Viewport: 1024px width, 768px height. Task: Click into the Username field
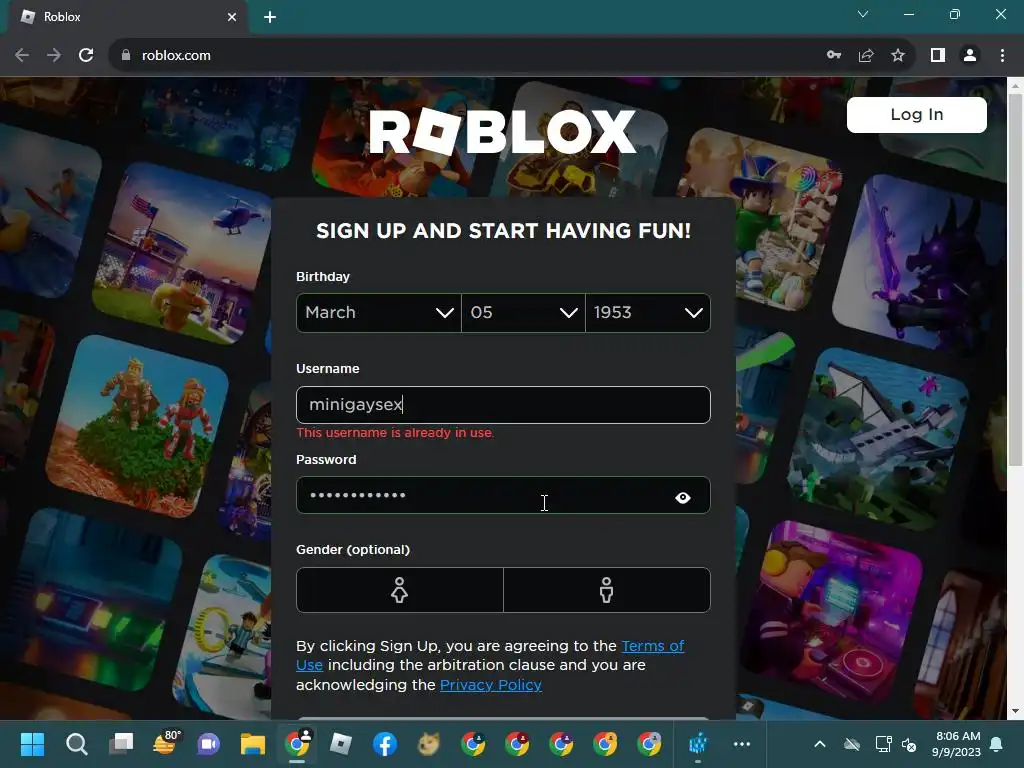[503, 405]
